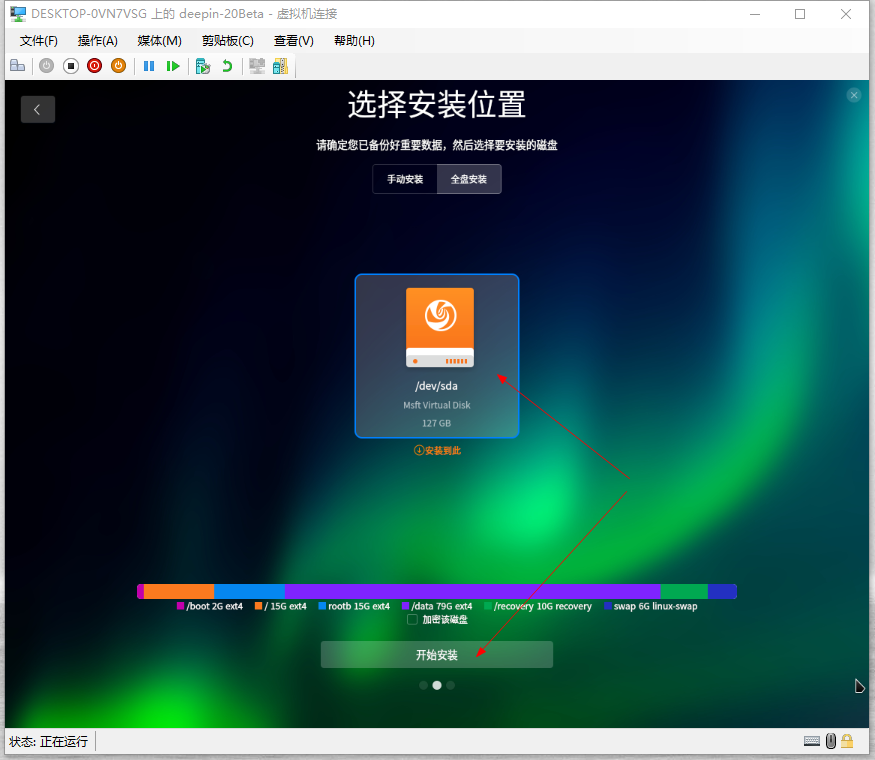
Task: Start the VM with the orange power icon
Action: point(118,65)
